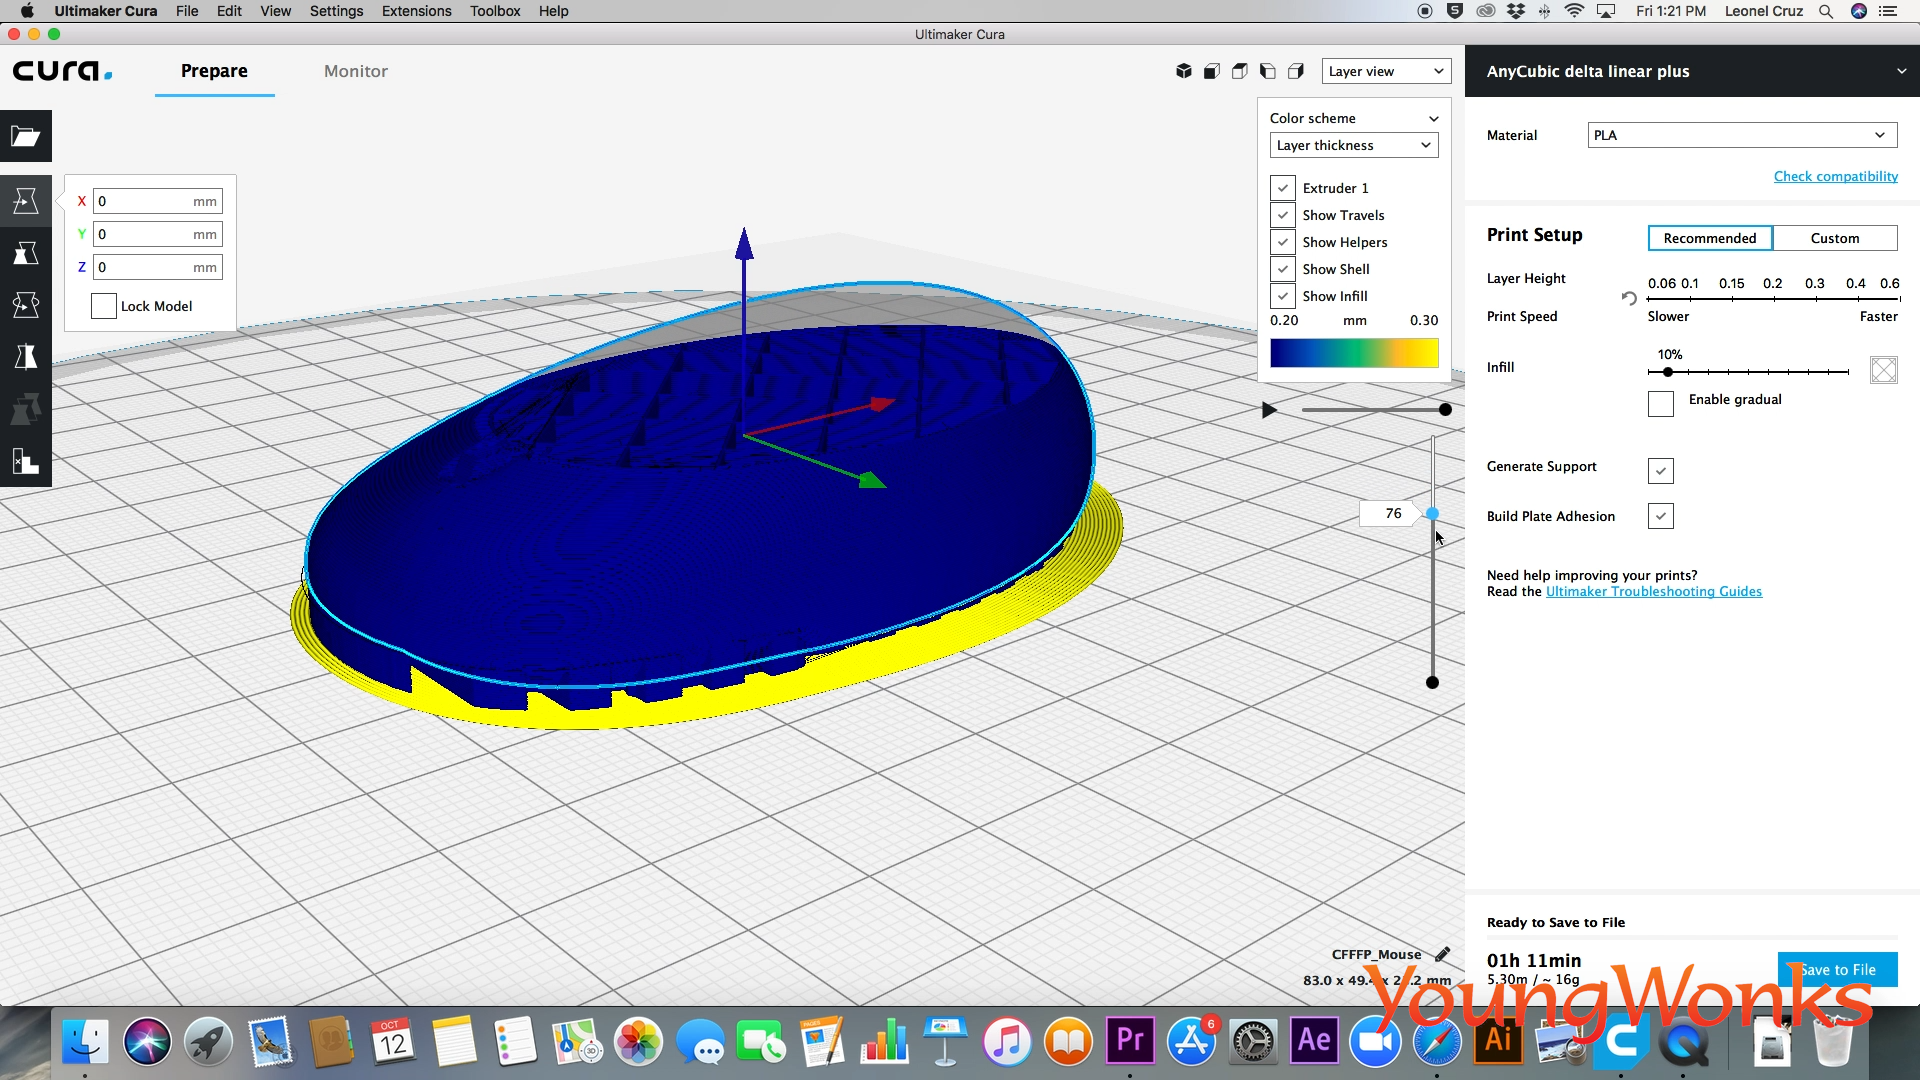Check the Lock Model box
This screenshot has width=1920, height=1080.
pos(104,306)
